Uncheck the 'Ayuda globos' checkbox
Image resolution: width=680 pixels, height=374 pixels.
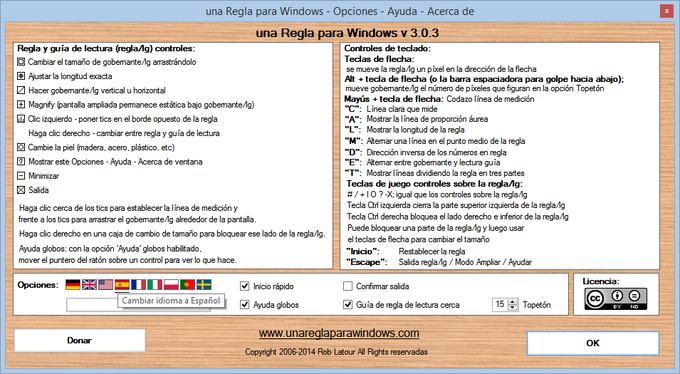tap(245, 305)
